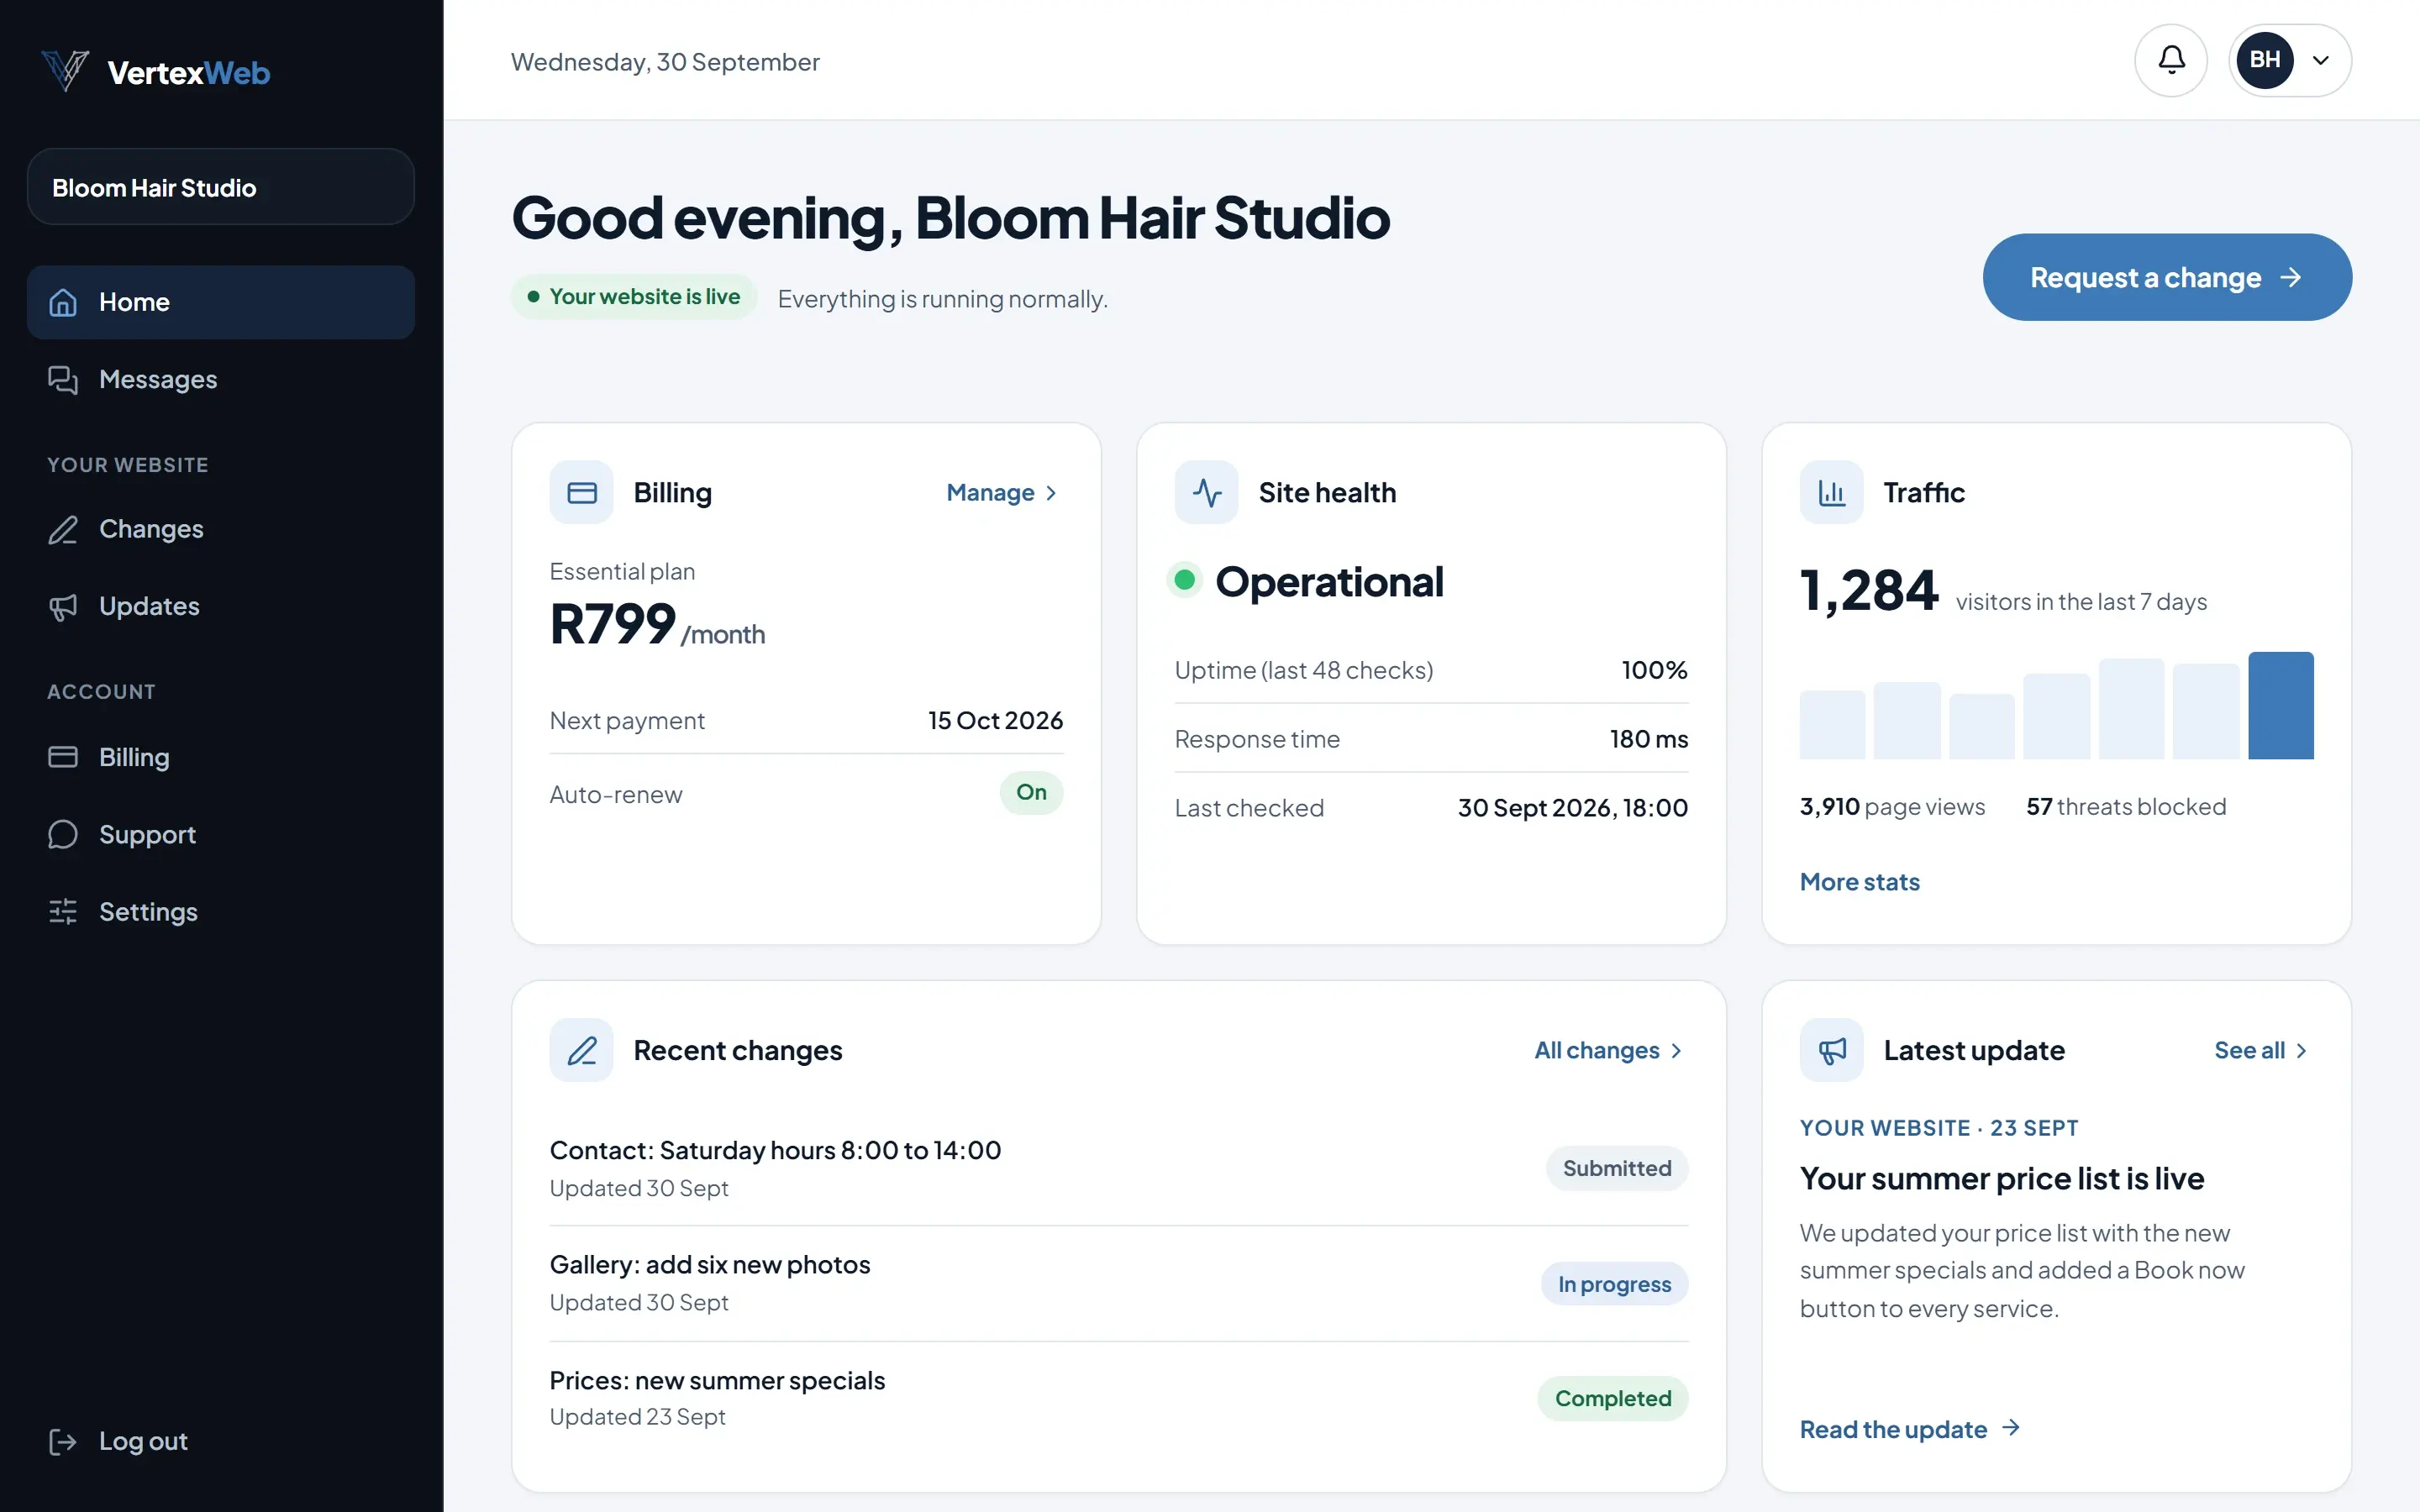Click the Messages chat icon in sidebar
This screenshot has width=2420, height=1512.
tap(63, 380)
